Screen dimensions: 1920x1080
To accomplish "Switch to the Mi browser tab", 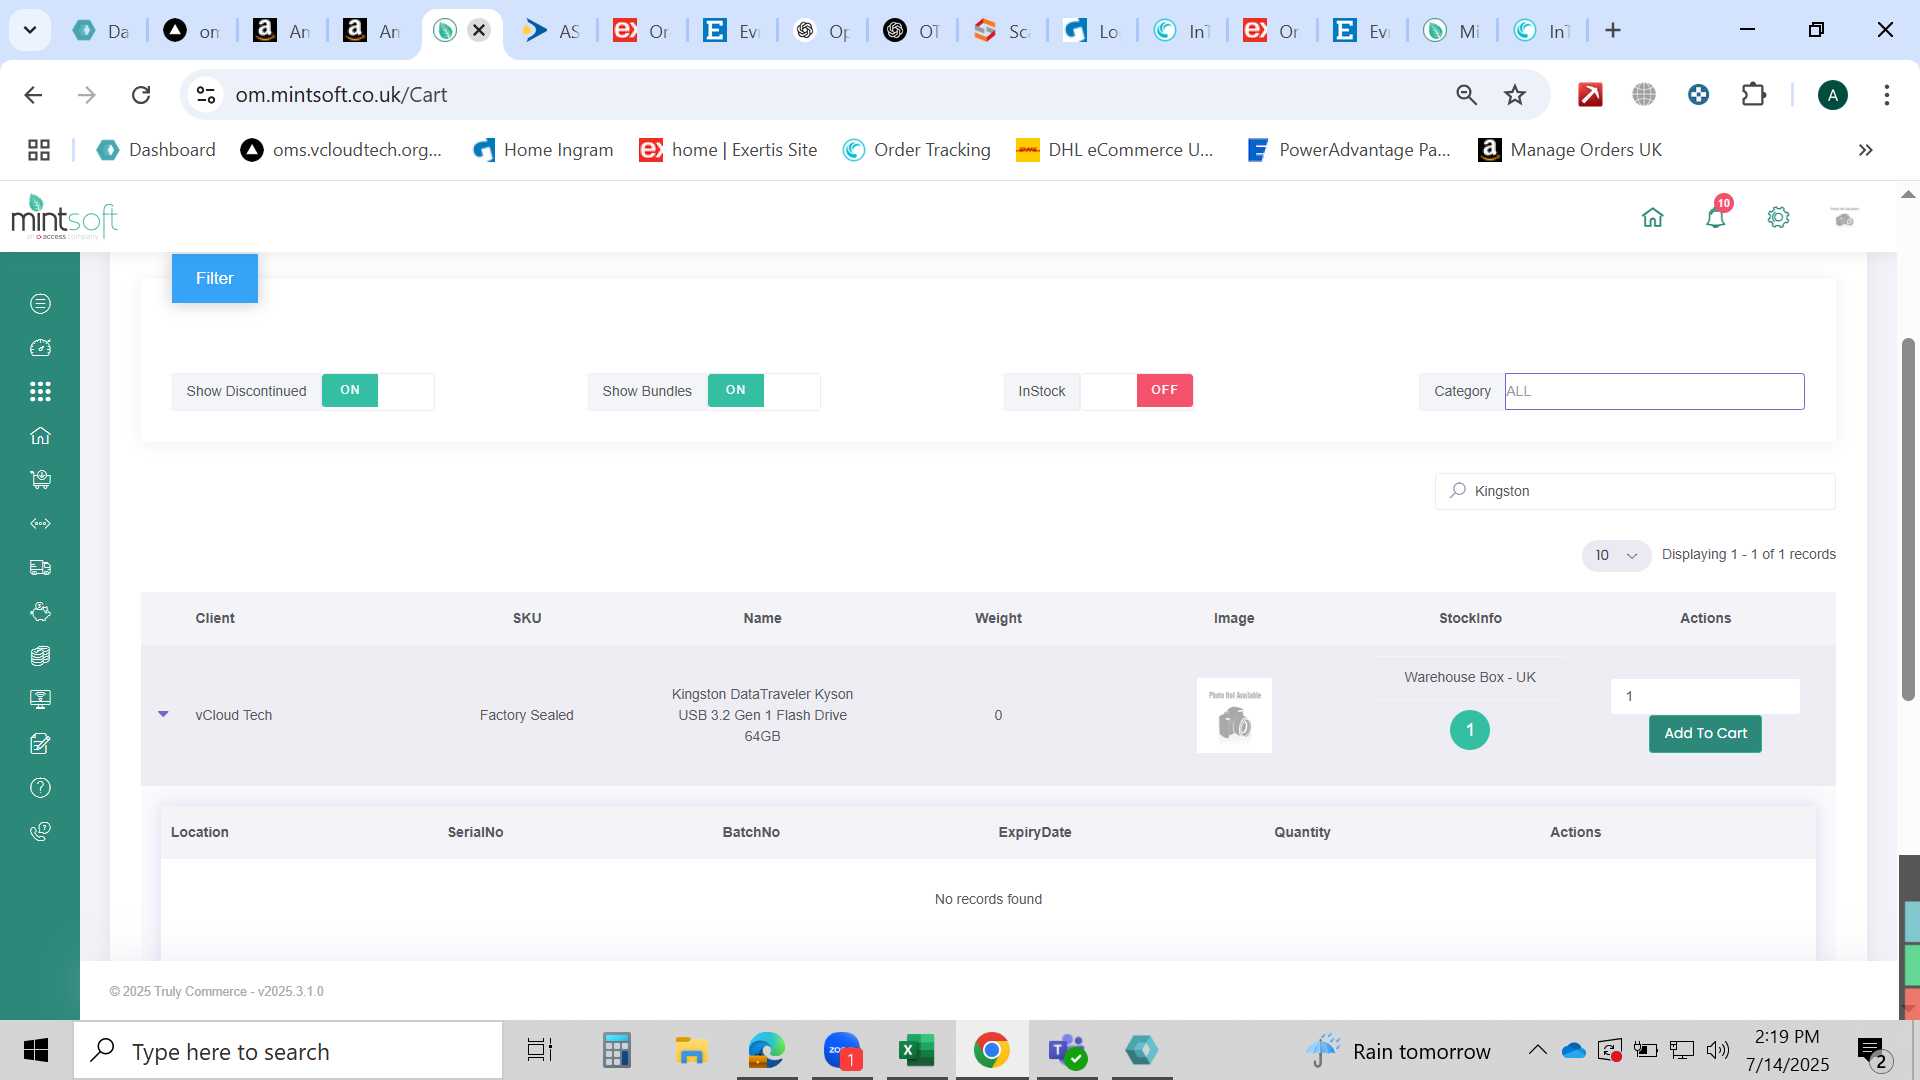I will click(x=1452, y=31).
